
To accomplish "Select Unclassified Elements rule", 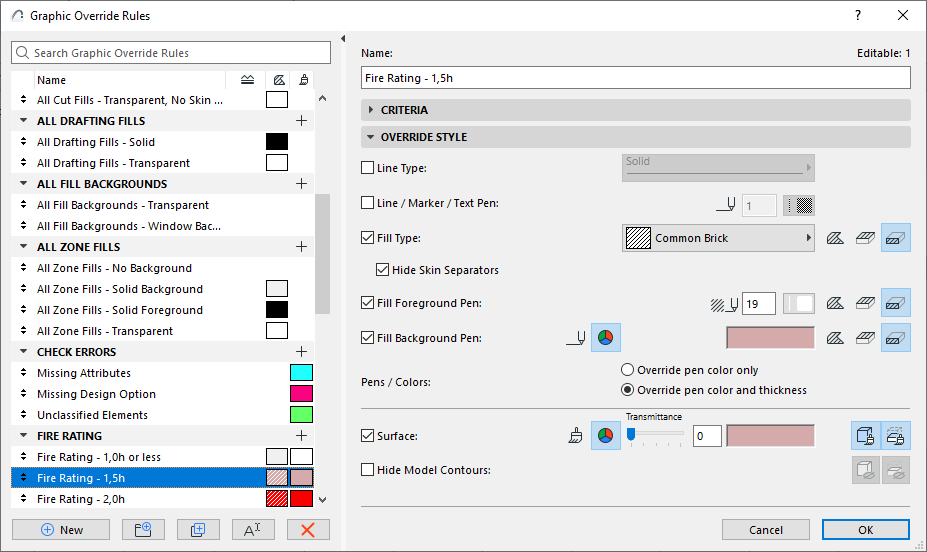I will pos(163,415).
